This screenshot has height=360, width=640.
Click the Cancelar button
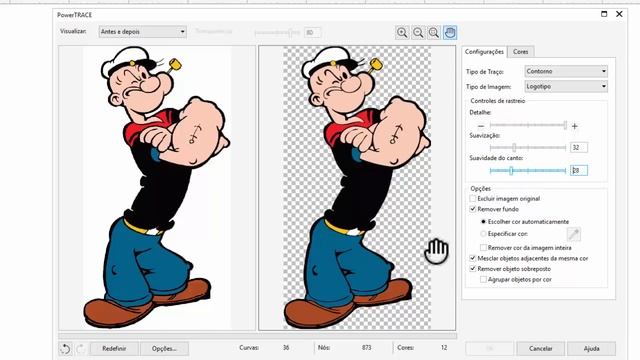(540, 349)
